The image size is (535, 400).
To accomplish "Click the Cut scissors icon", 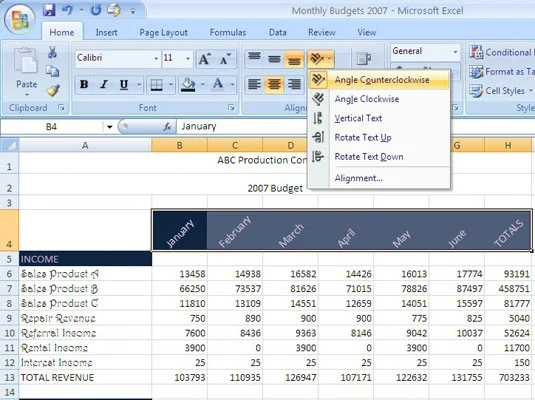I will coord(52,52).
